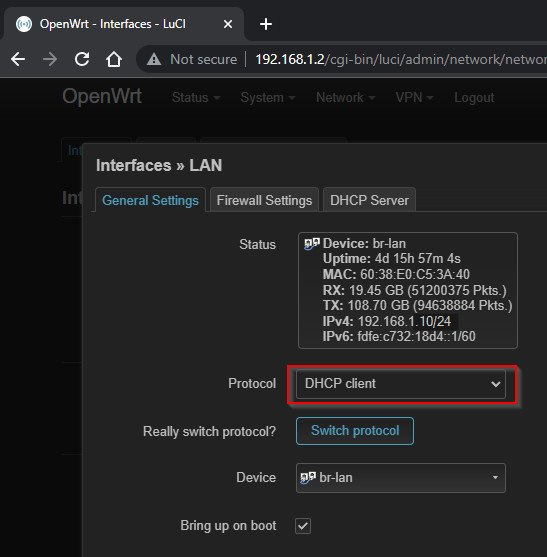Switch to General Settings tab
The width and height of the screenshot is (547, 557).
[150, 200]
